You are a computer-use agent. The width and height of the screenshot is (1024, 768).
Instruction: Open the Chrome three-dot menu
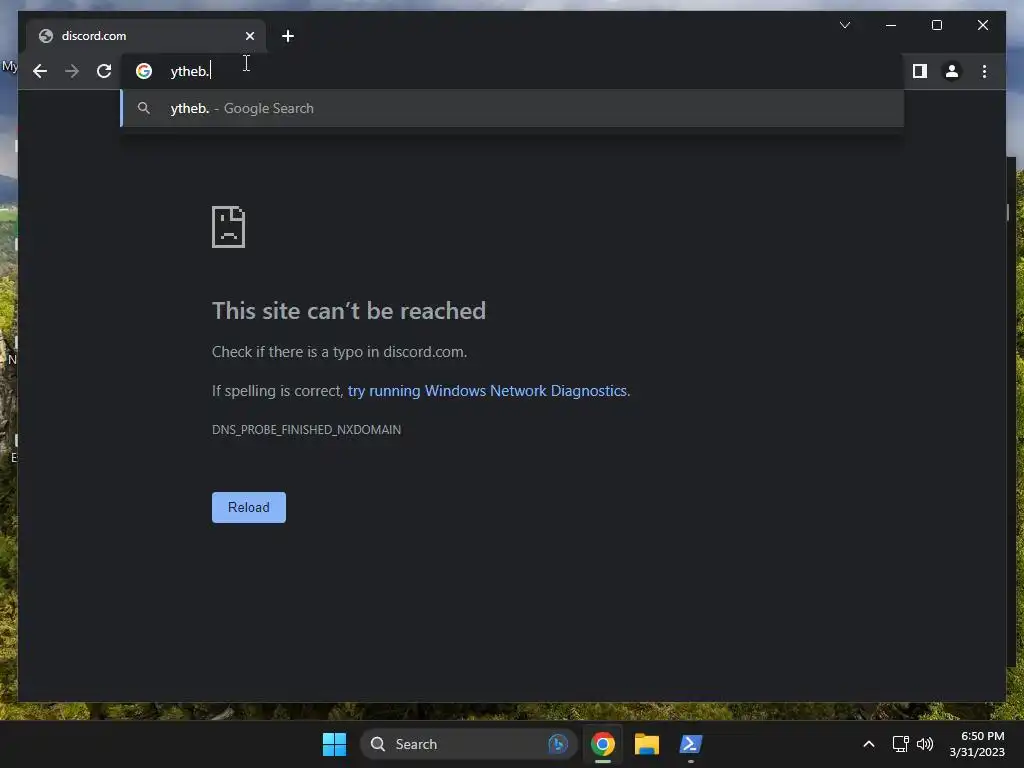coord(984,71)
